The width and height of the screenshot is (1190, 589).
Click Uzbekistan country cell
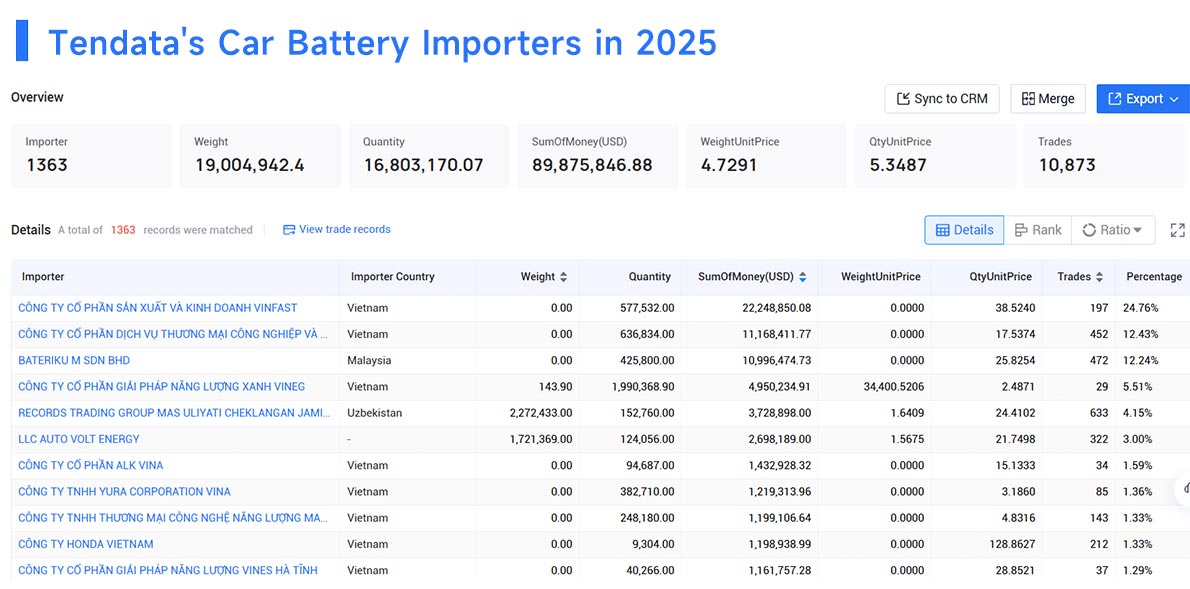(x=375, y=413)
